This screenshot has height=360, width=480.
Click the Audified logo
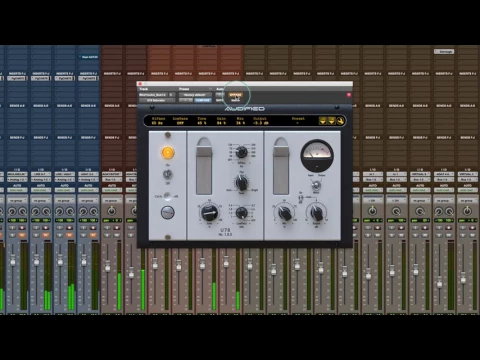245,109
